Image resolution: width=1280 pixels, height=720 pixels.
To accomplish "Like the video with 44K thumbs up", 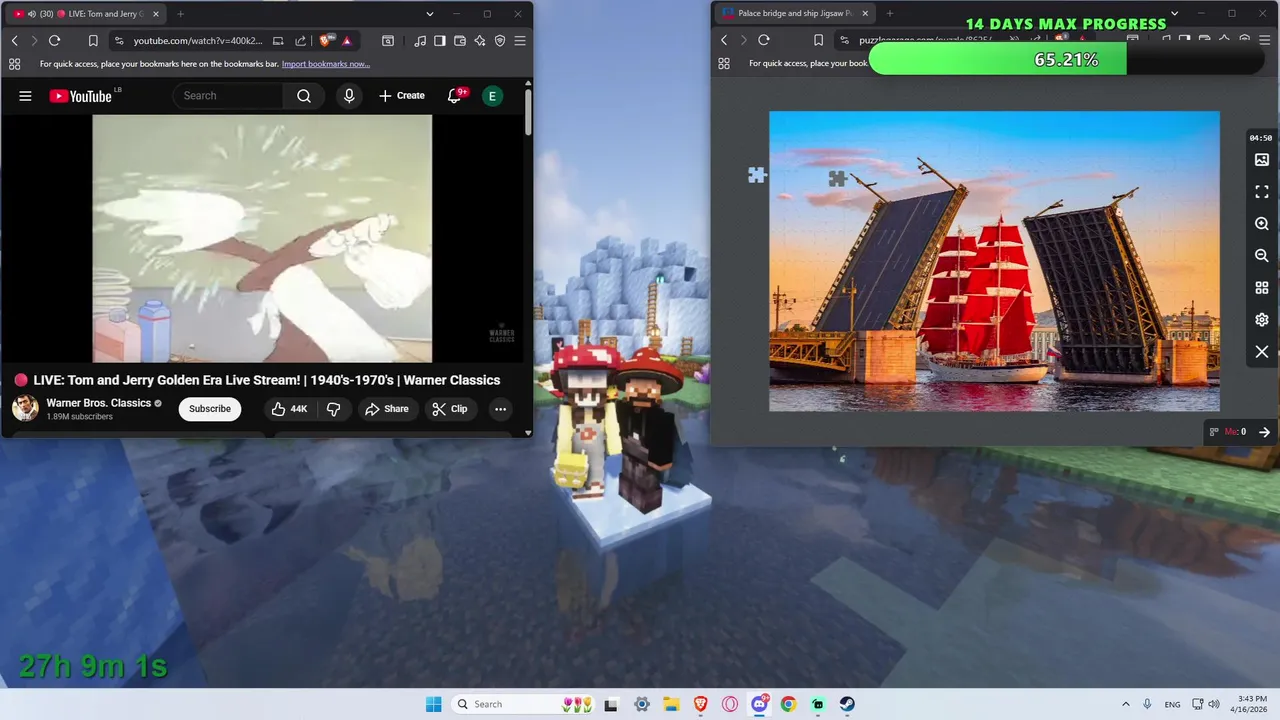I will pyautogui.click(x=290, y=409).
